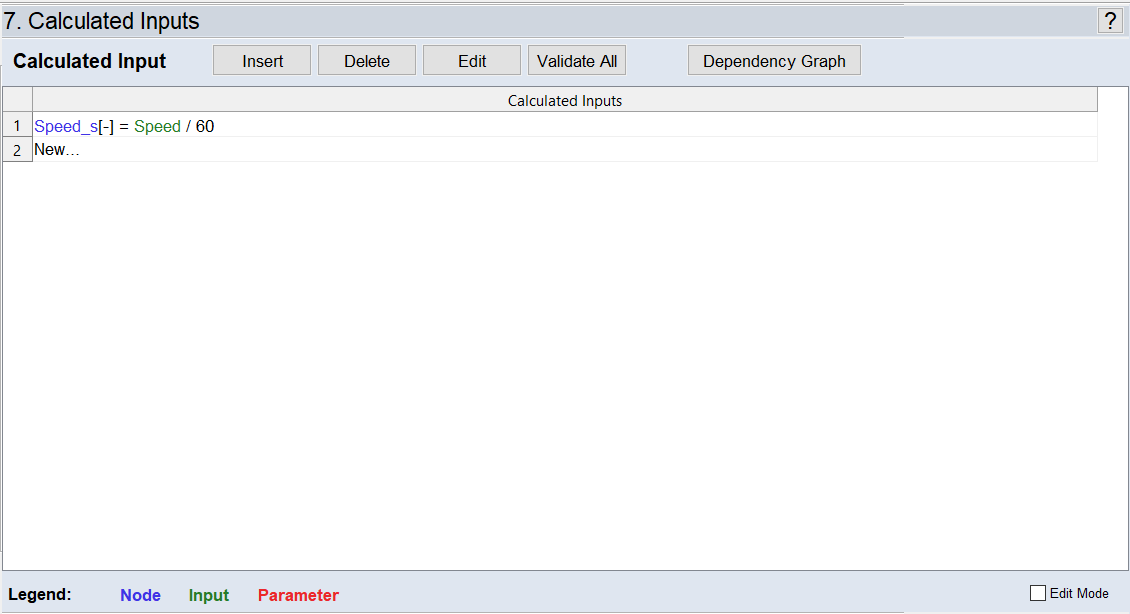Open help via the question mark icon
Screen dimensions: 1130x614
coord(1110,21)
